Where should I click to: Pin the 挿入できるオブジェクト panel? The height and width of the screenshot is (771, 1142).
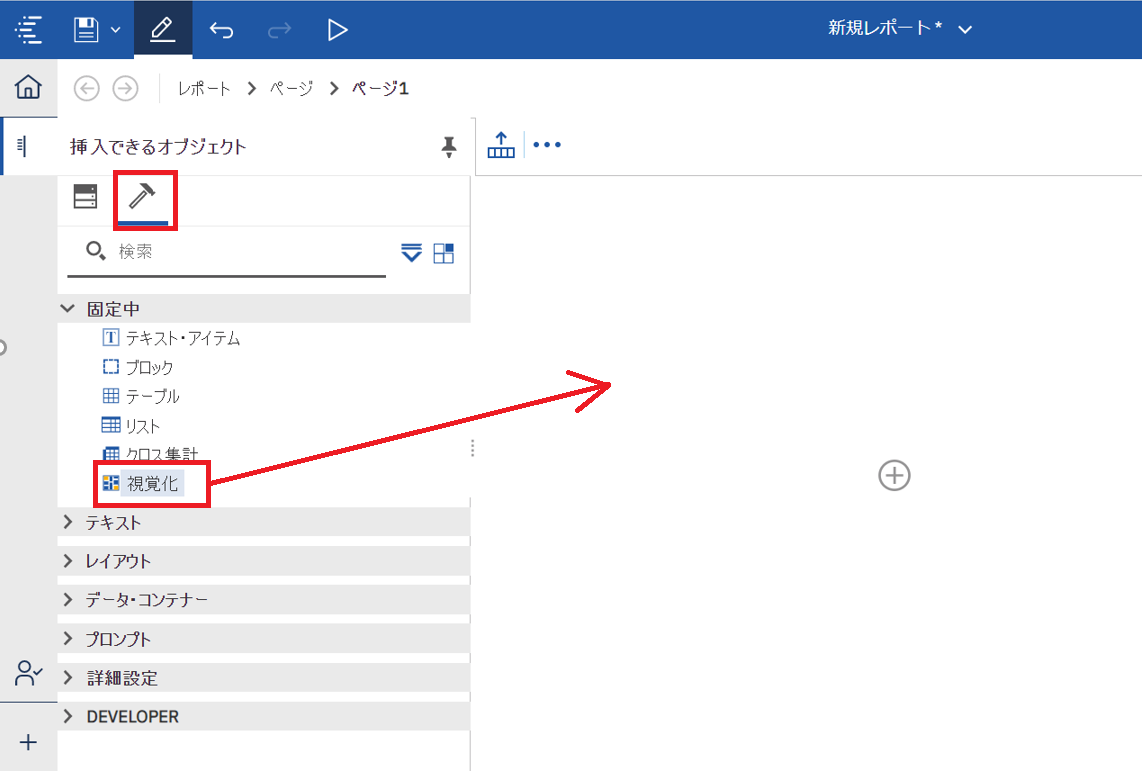coord(449,146)
